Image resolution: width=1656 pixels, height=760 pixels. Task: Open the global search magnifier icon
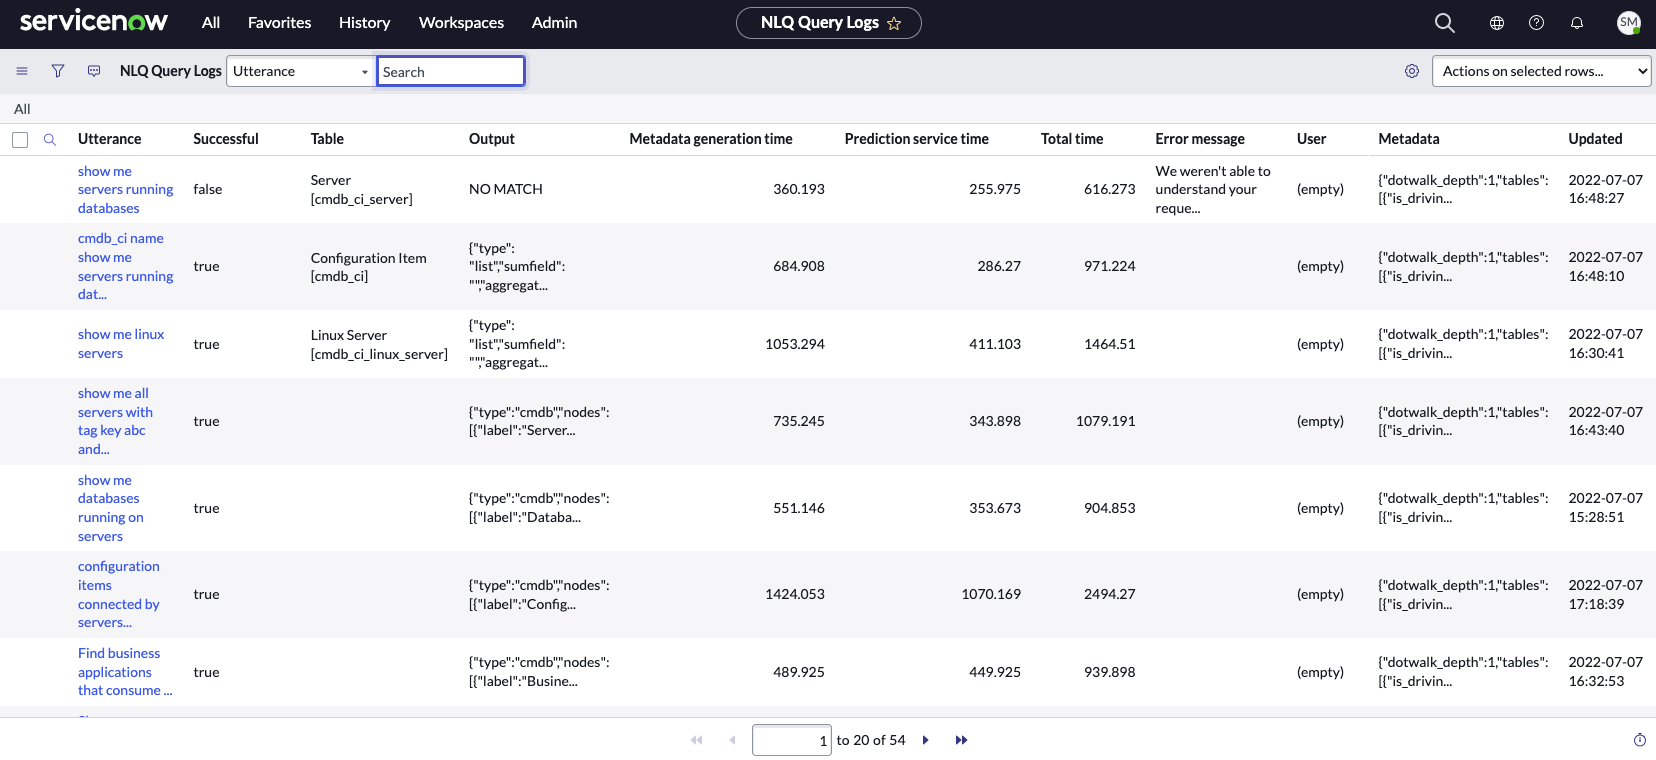coord(1444,23)
